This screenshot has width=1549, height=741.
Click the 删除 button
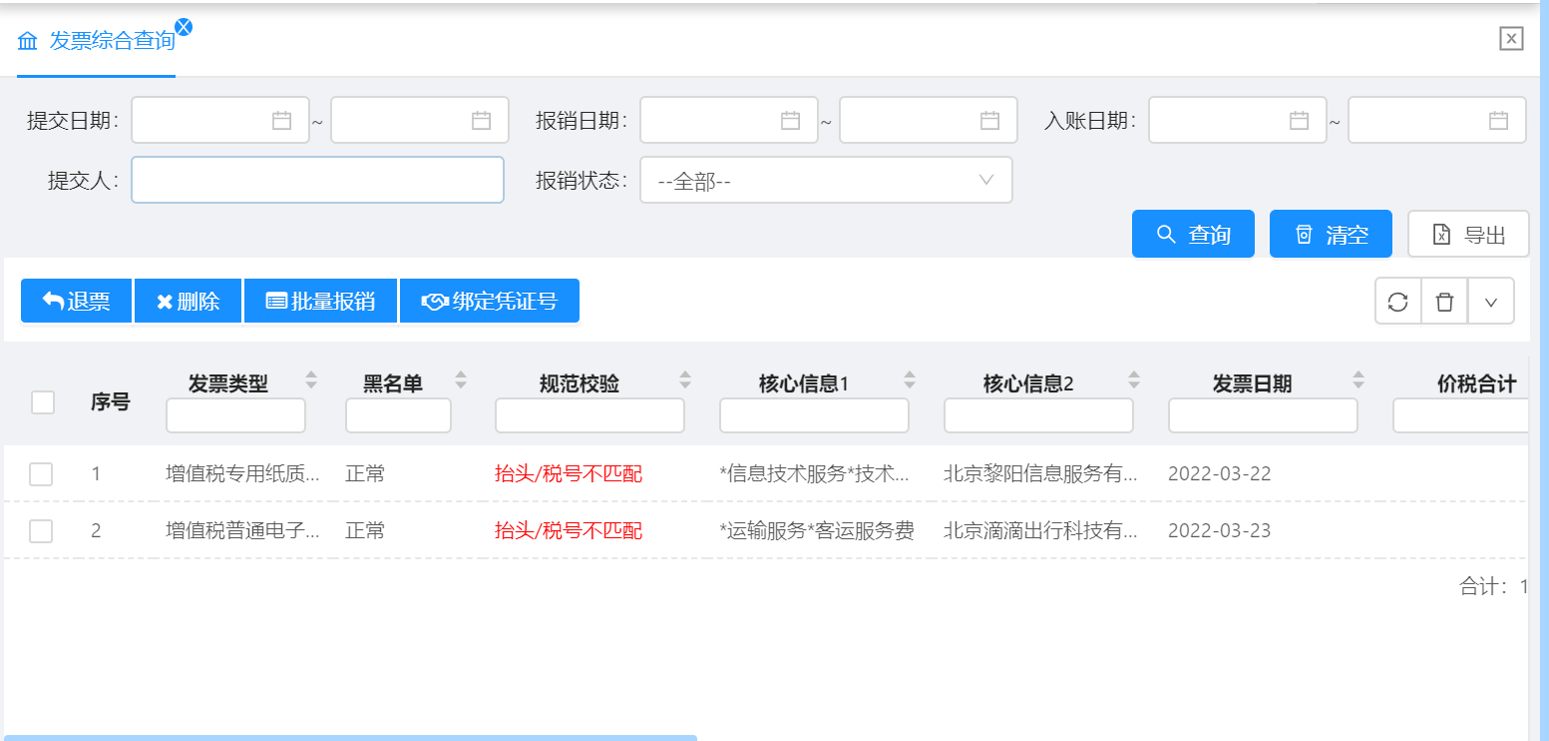pos(188,301)
